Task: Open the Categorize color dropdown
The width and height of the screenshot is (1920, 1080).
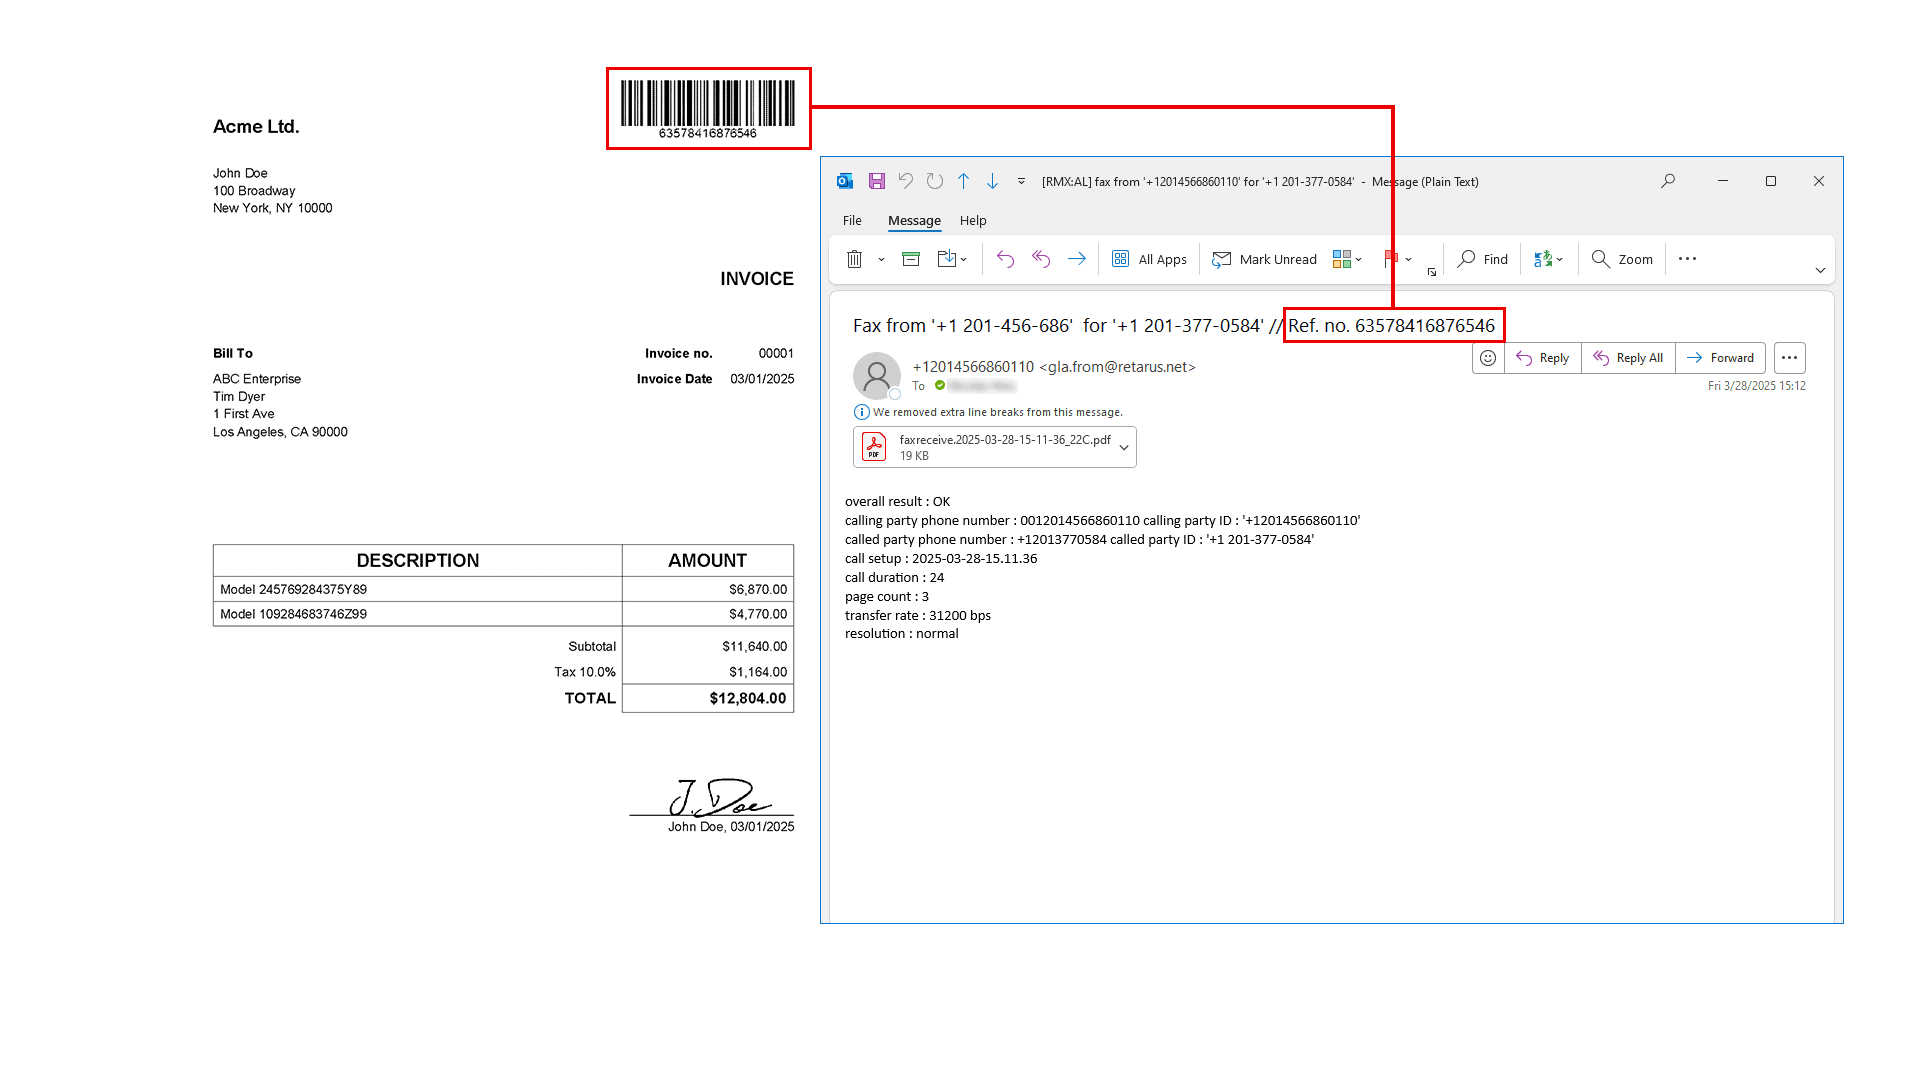Action: tap(1347, 259)
